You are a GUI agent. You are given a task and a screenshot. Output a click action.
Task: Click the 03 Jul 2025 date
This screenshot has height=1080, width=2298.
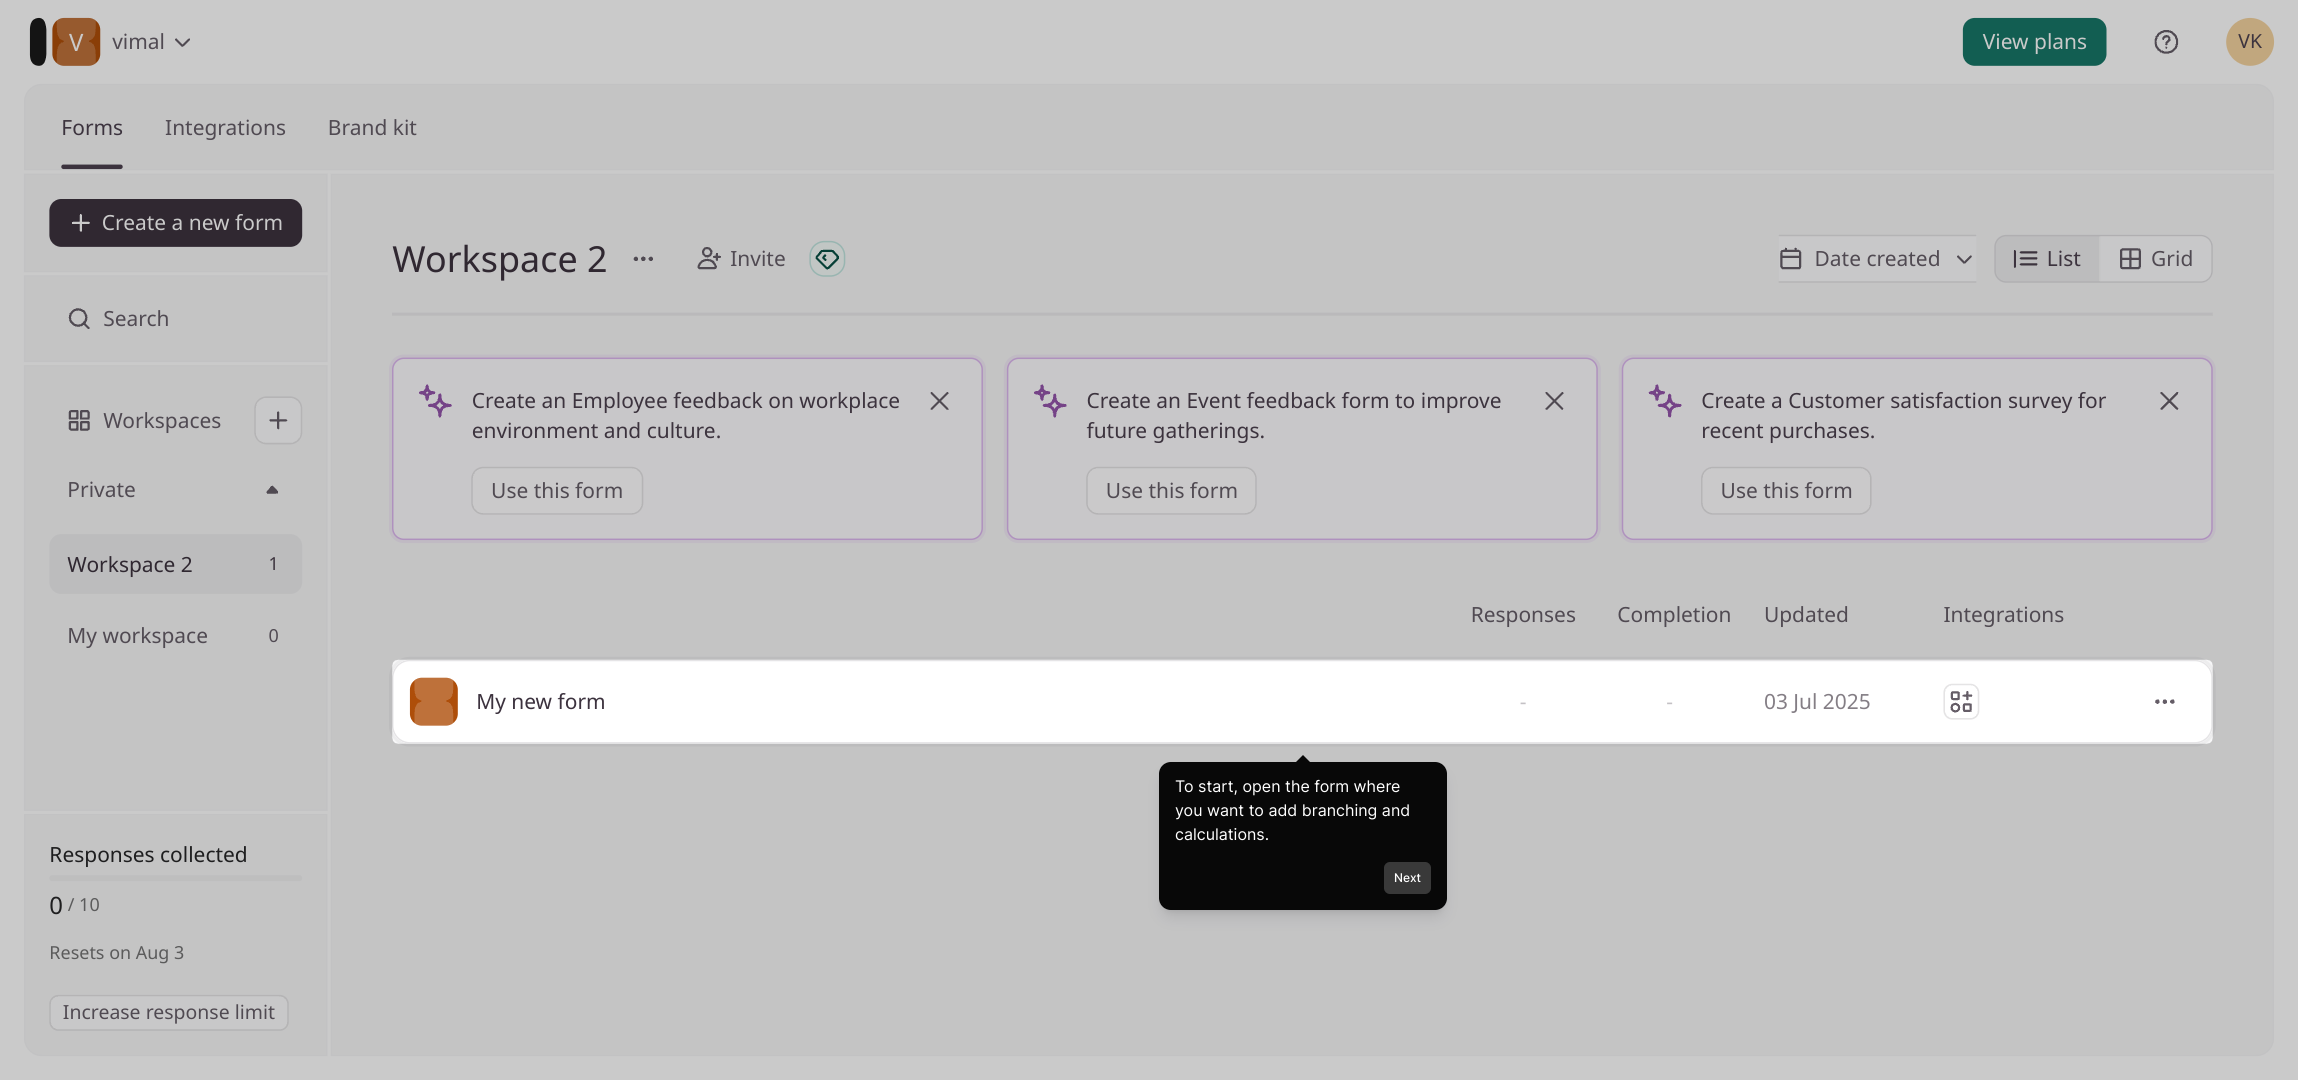click(1817, 702)
